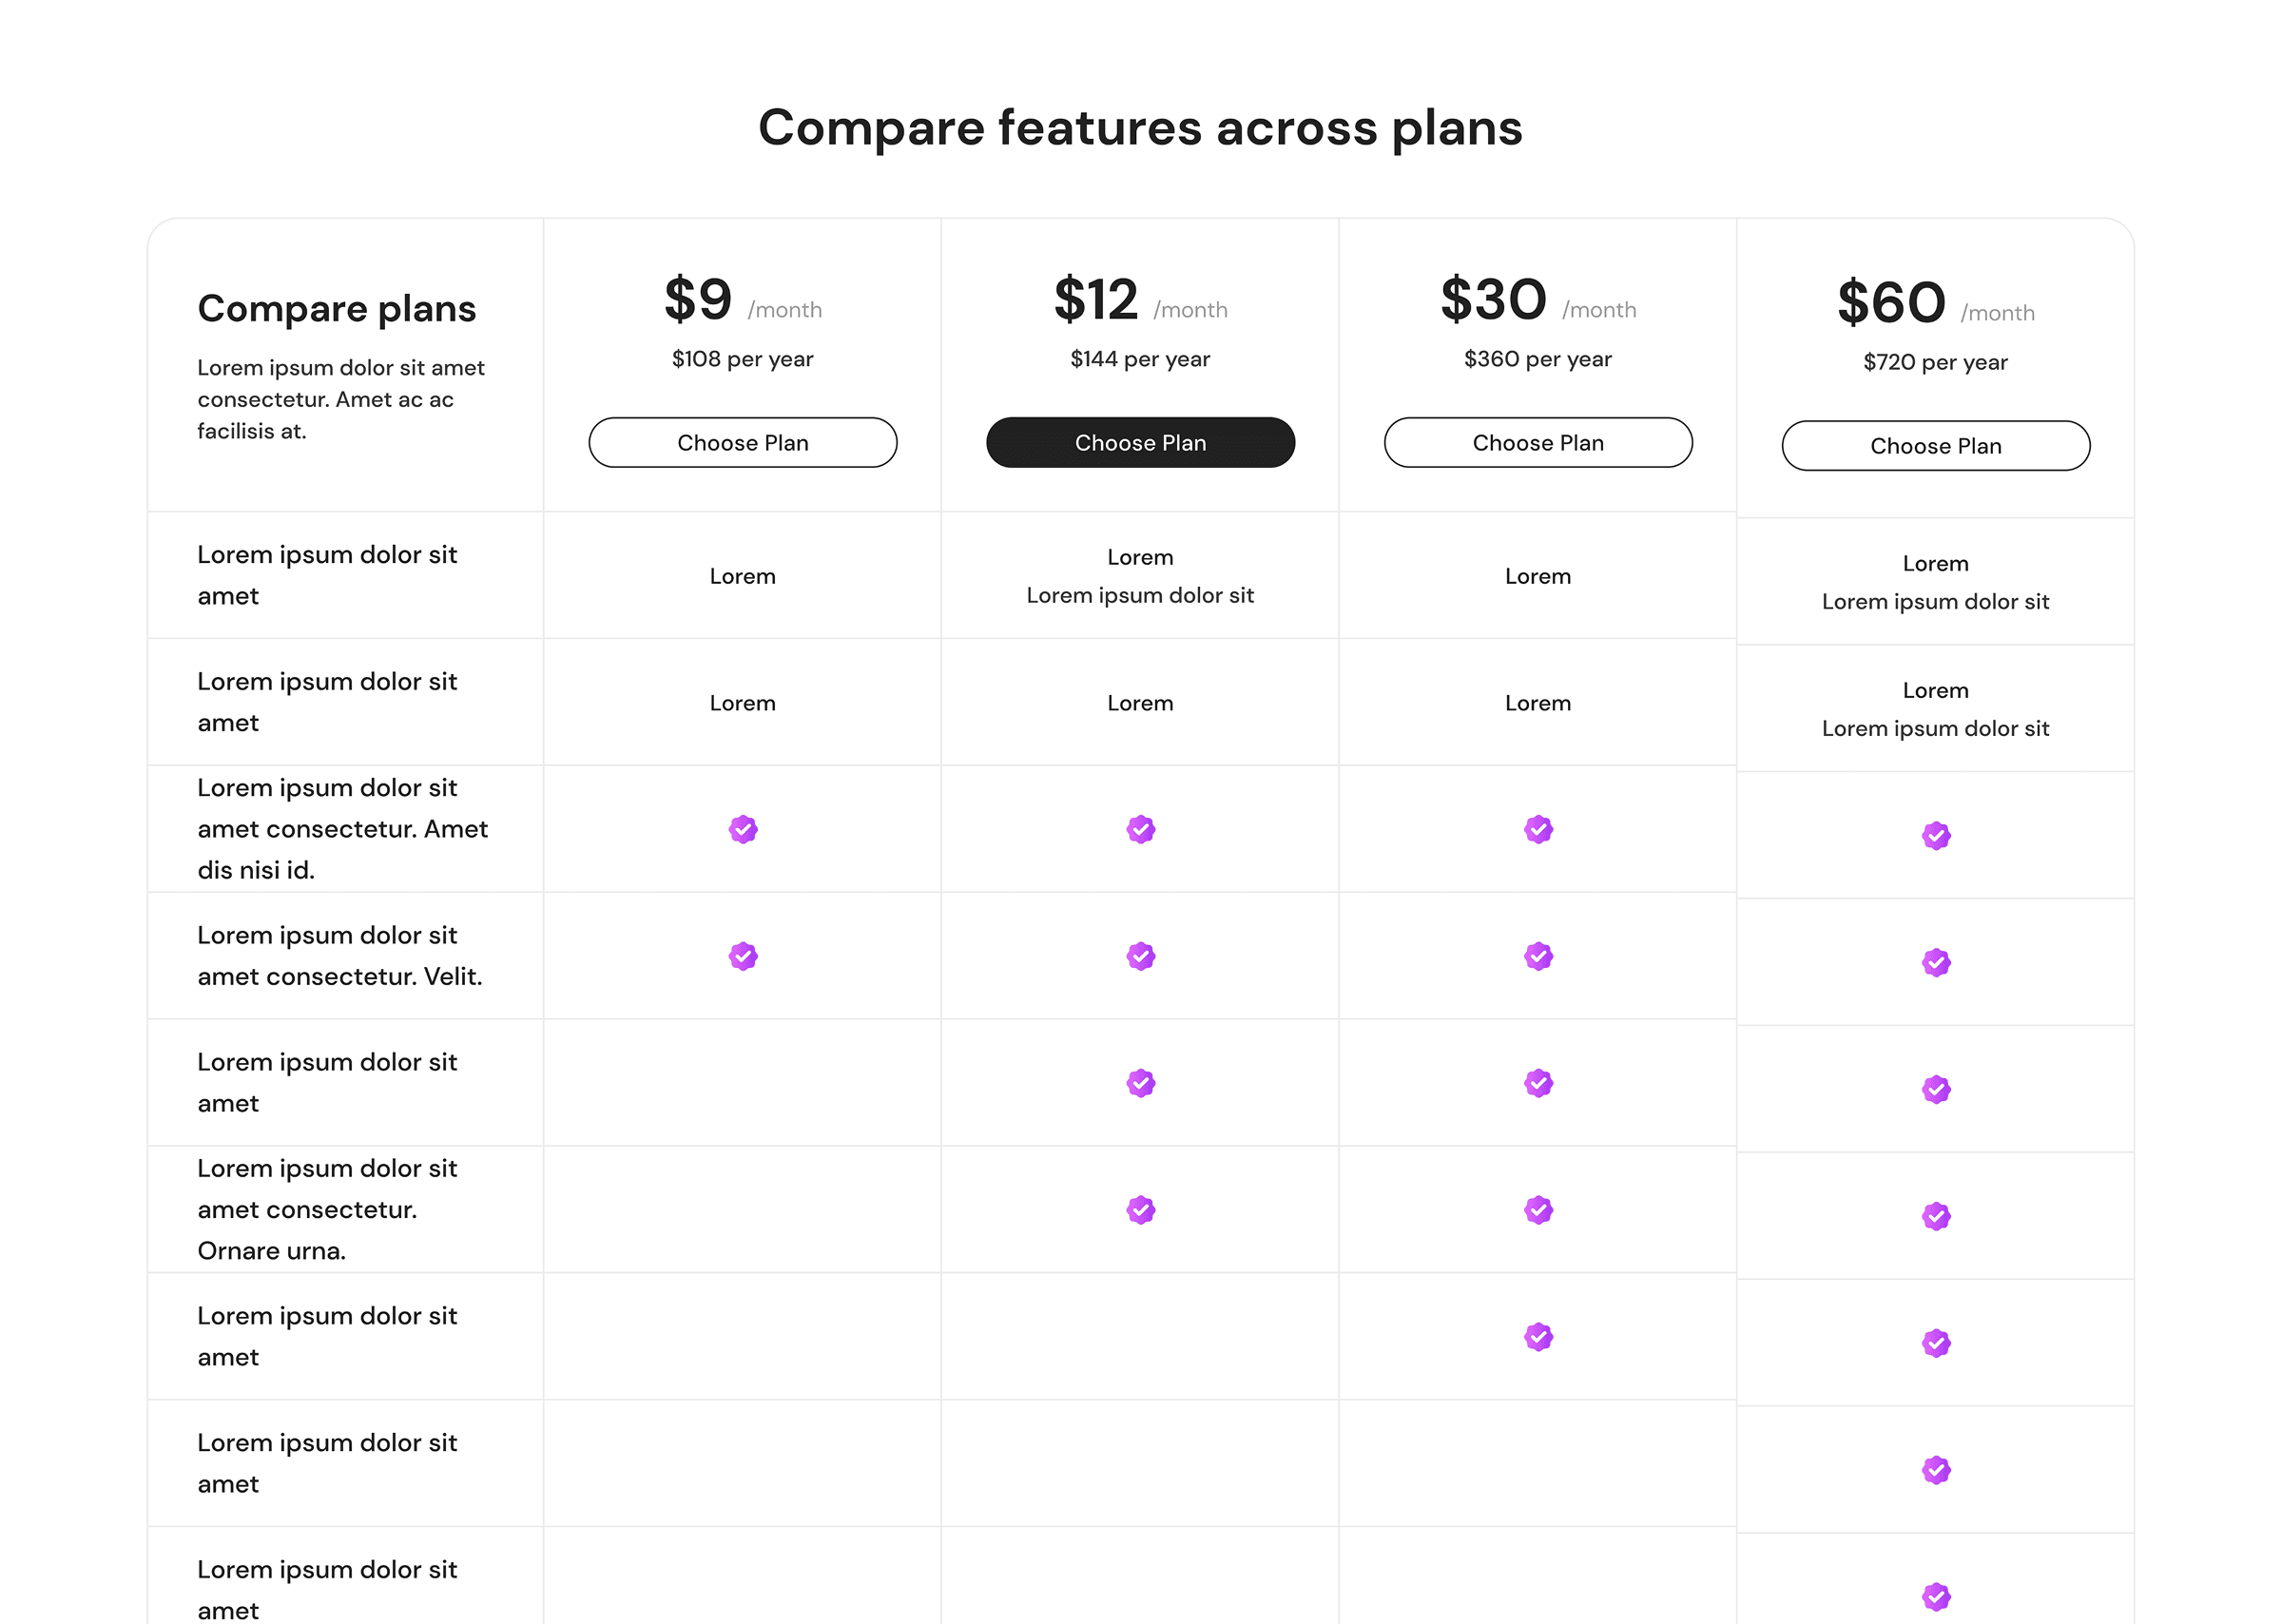Click the $30 column's second purple badge icon
The image size is (2282, 1624).
point(1538,955)
